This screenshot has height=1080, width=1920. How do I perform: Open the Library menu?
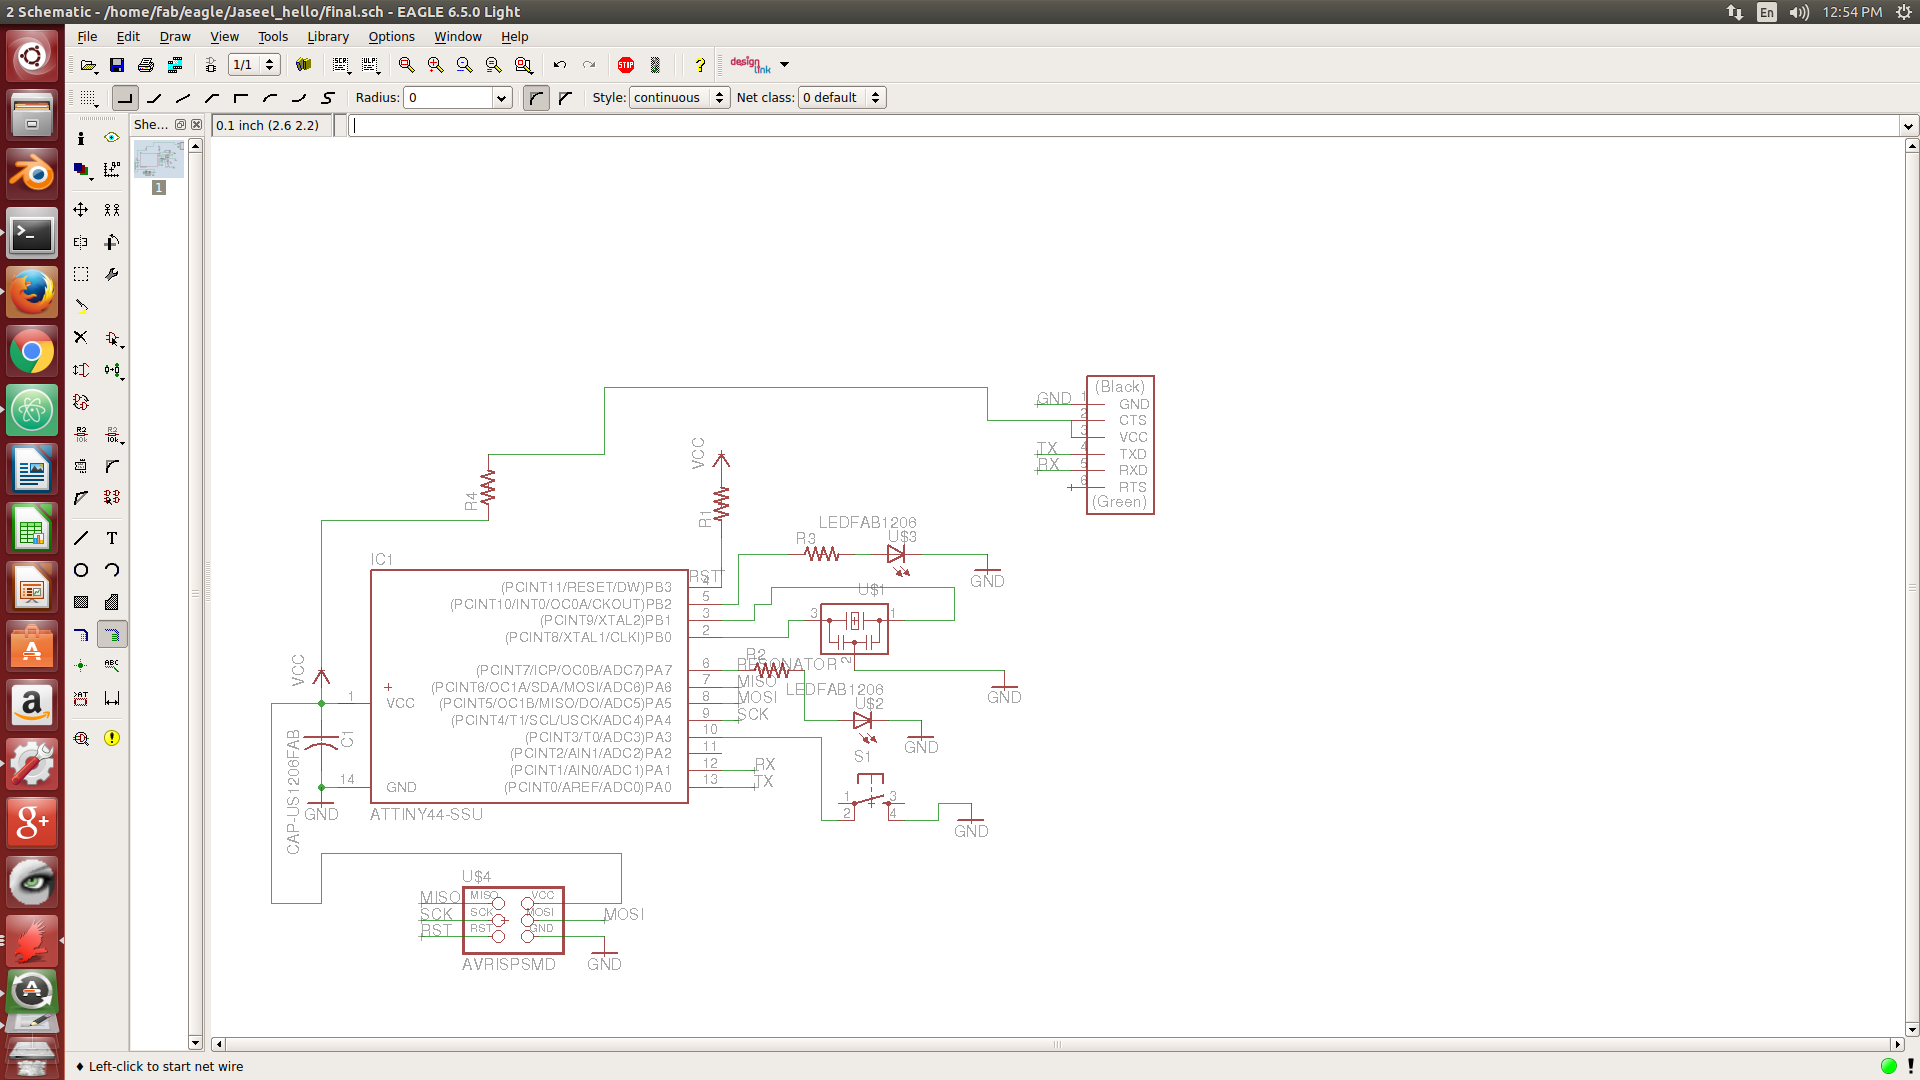click(328, 37)
